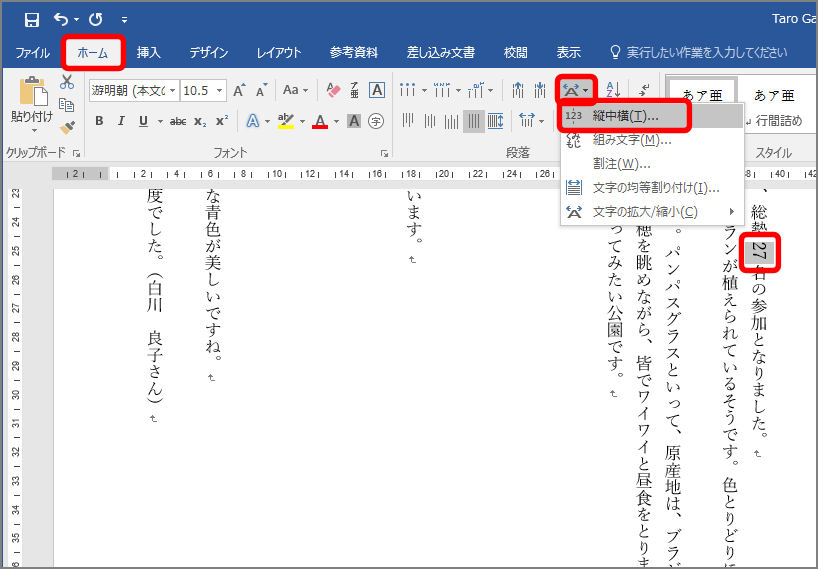Switch to the 表示 tab
Viewport: 818px width, 569px height.
click(x=569, y=53)
